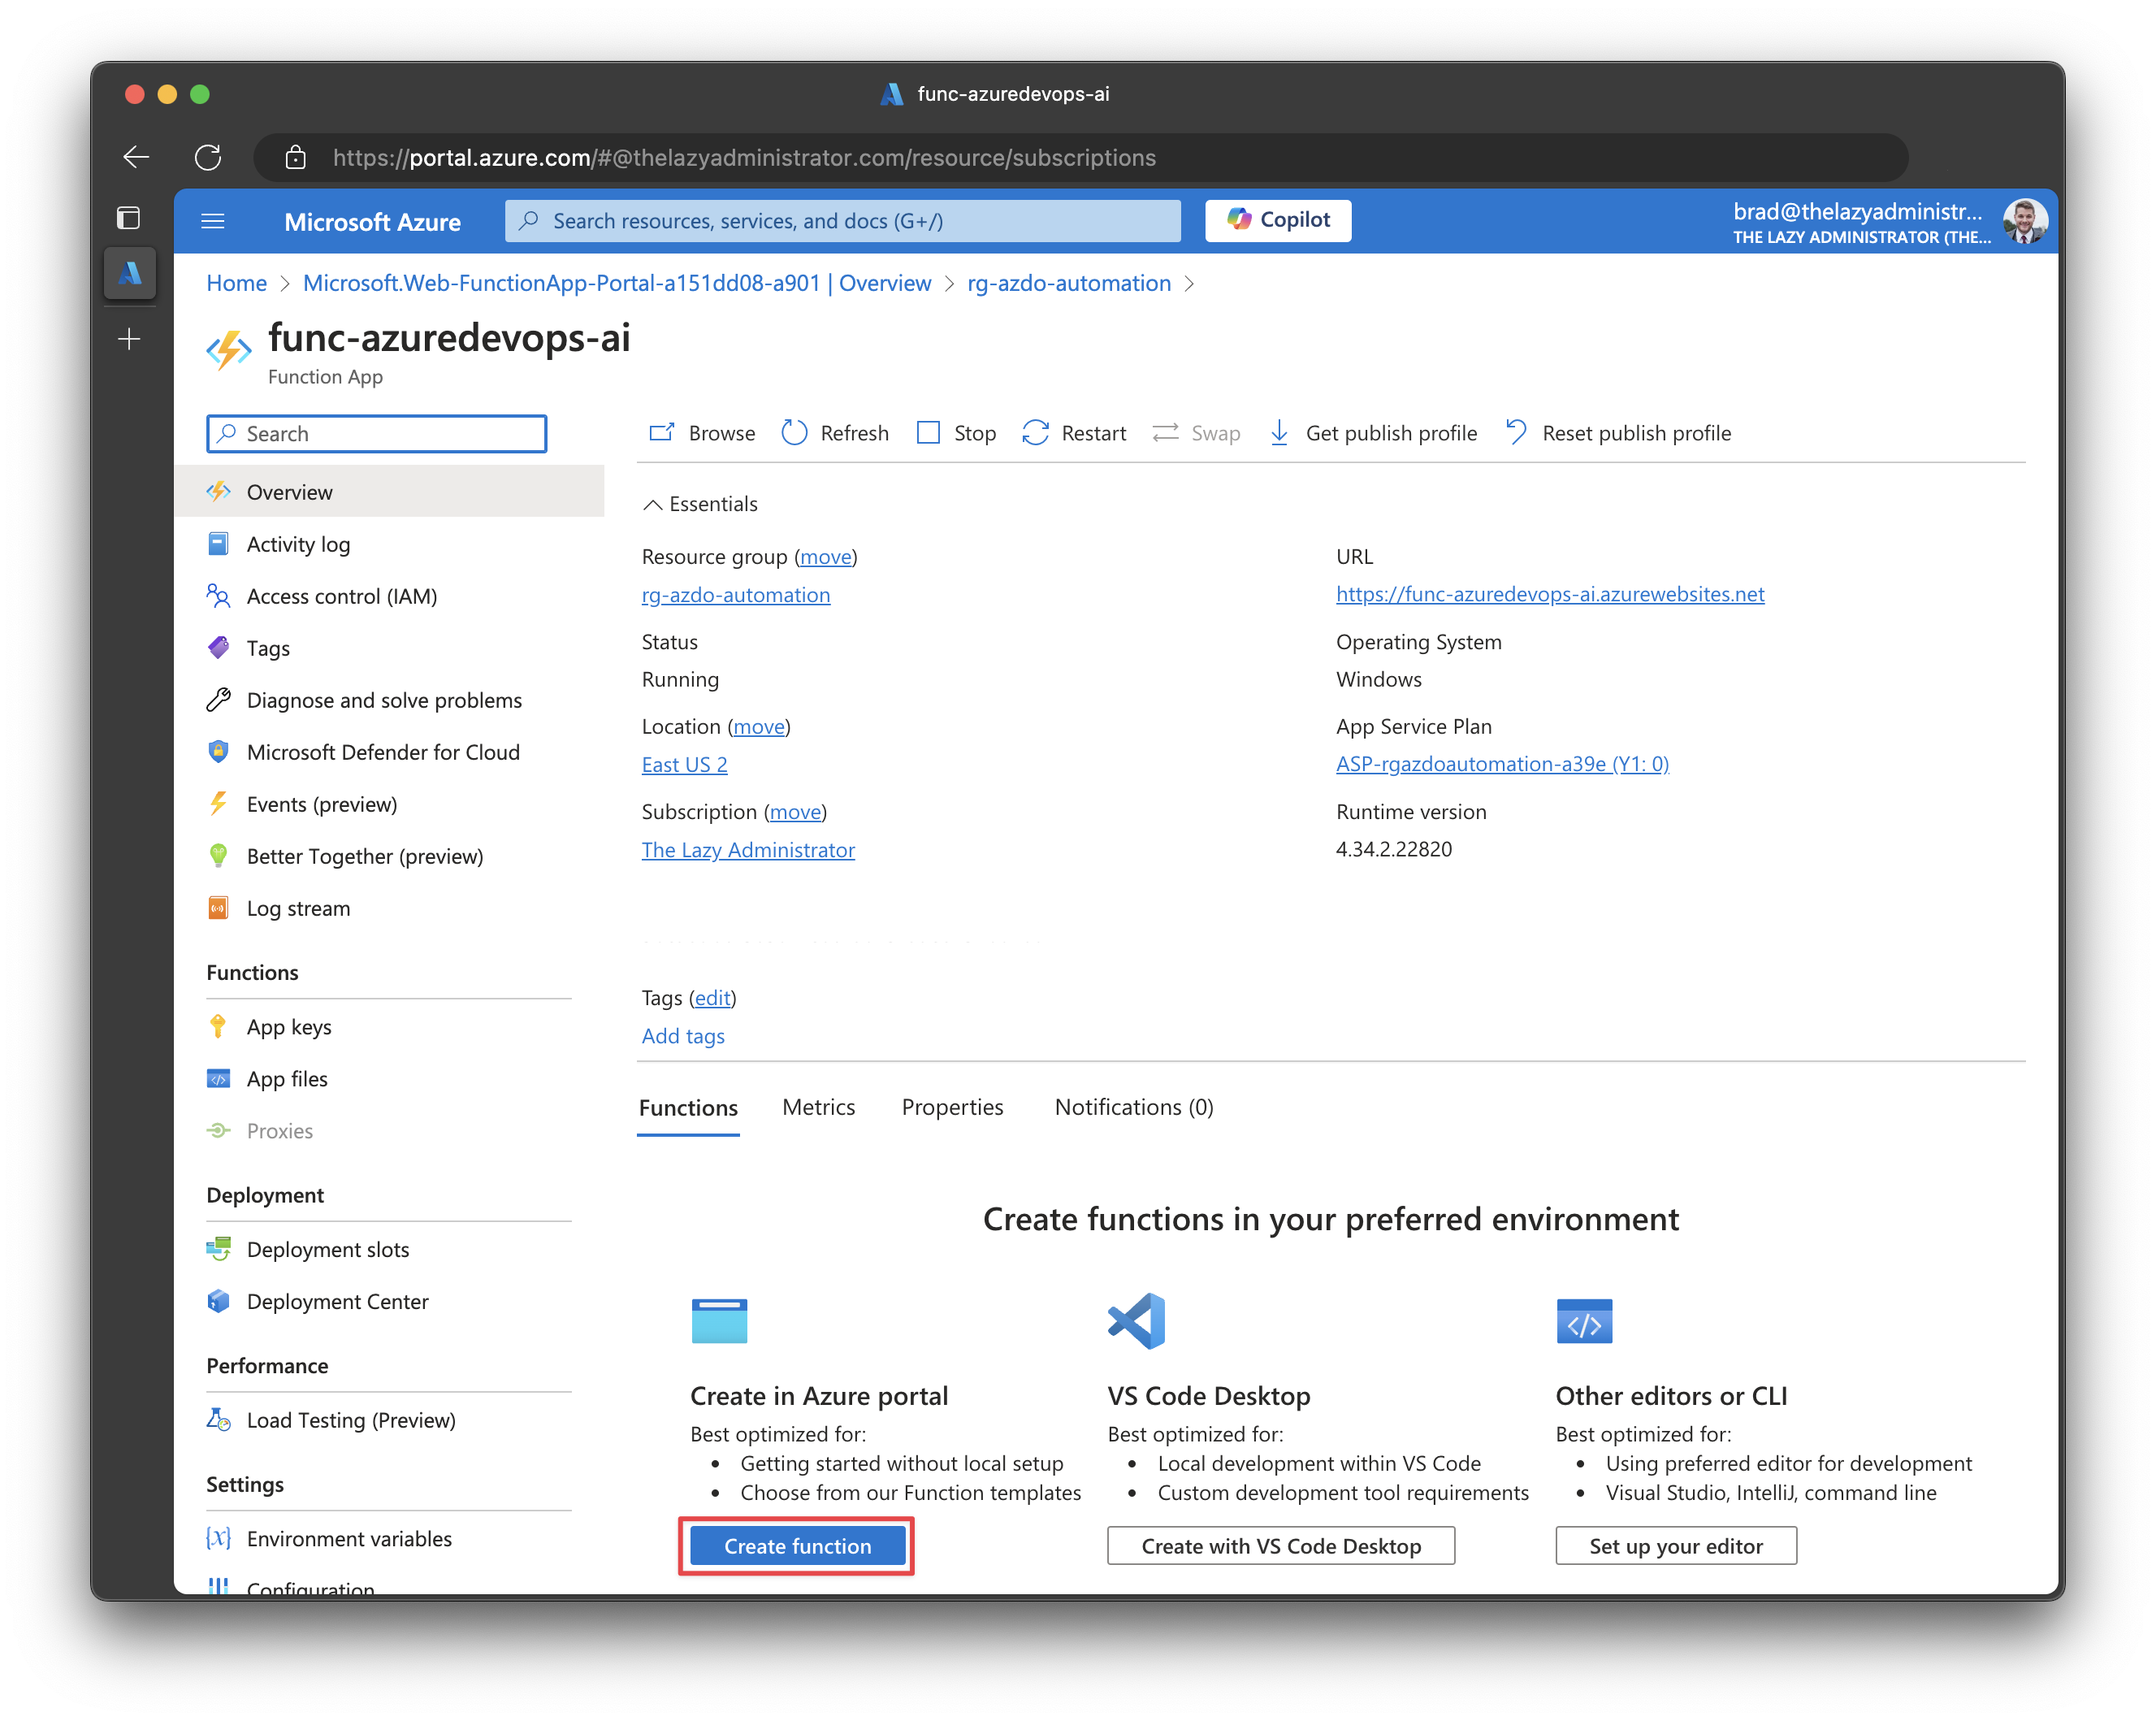Click Browse in the command bar
This screenshot has height=1721, width=2156.
click(x=702, y=433)
